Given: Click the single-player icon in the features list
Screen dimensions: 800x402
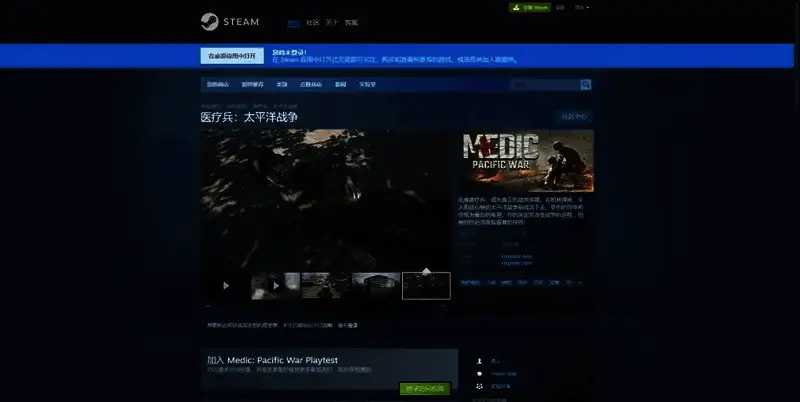Looking at the screenshot, I should coord(480,360).
